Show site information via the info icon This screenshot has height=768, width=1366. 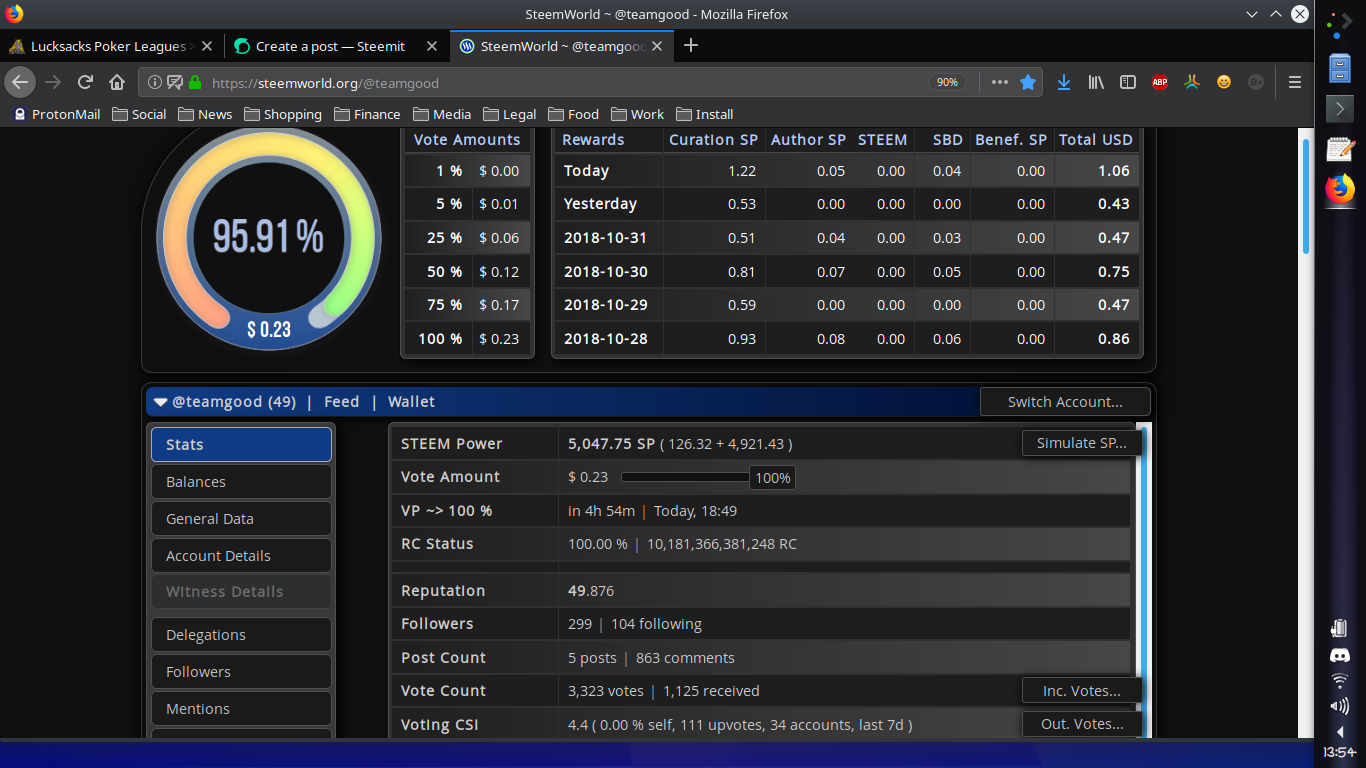pyautogui.click(x=155, y=82)
